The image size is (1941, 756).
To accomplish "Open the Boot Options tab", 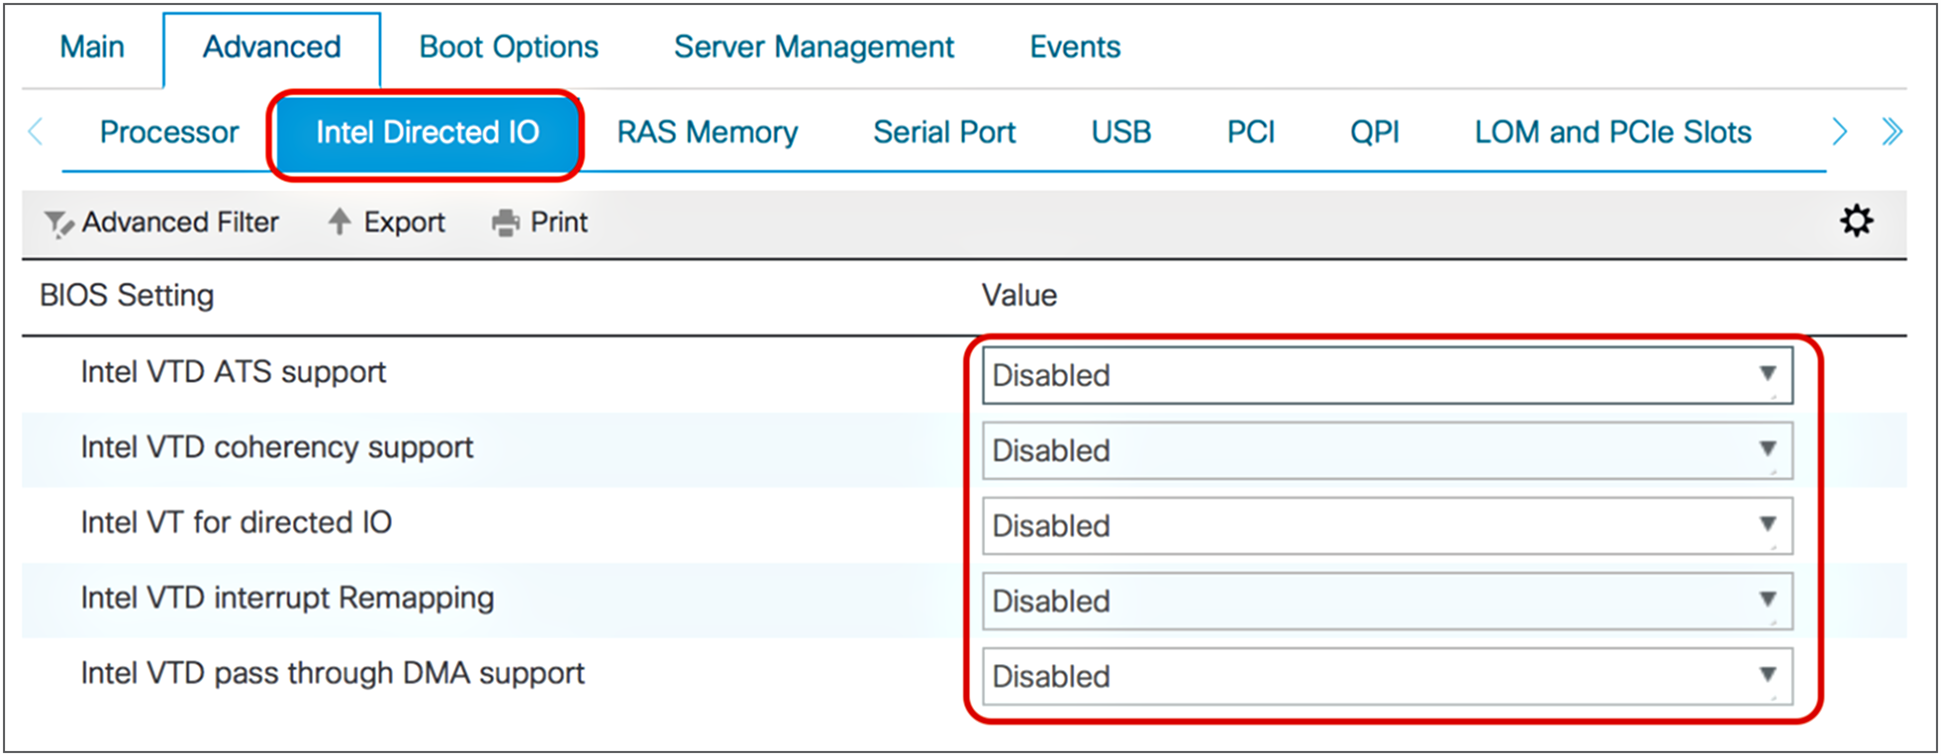I will coord(509,47).
